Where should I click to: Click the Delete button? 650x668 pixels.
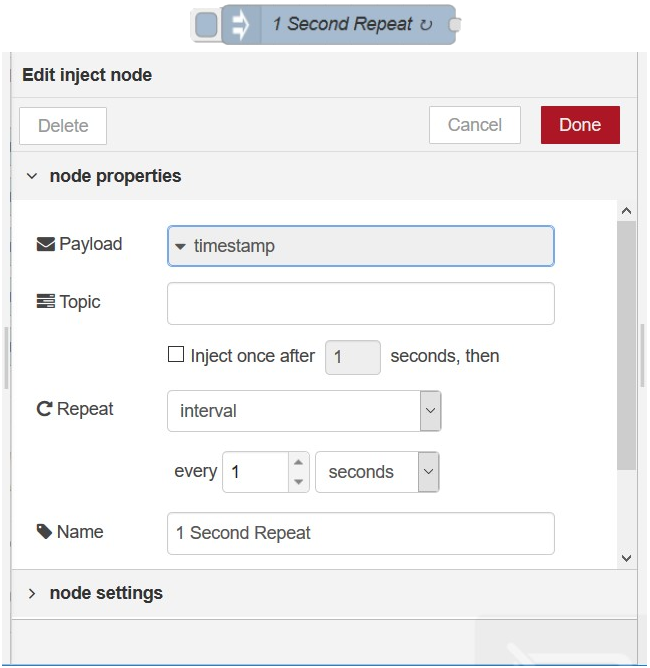click(x=63, y=126)
